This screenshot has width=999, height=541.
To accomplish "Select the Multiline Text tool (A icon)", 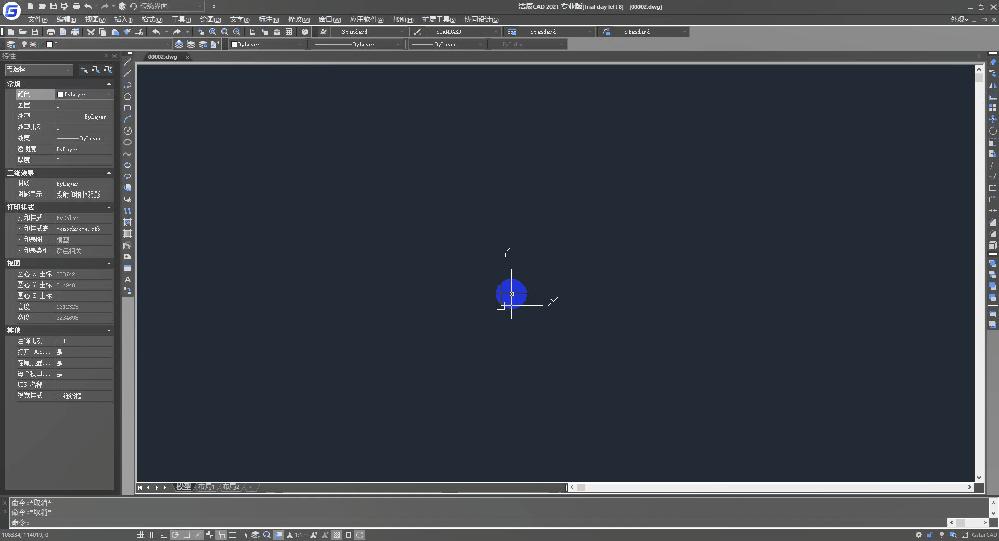I will (127, 279).
